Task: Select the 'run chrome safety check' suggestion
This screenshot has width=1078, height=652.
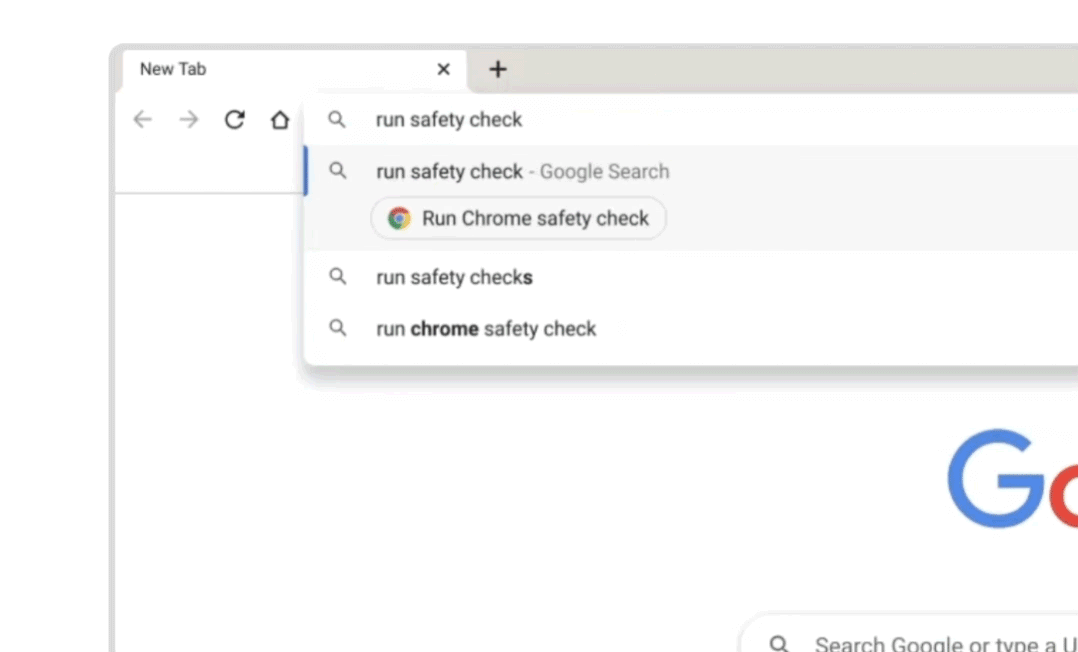Action: click(486, 329)
